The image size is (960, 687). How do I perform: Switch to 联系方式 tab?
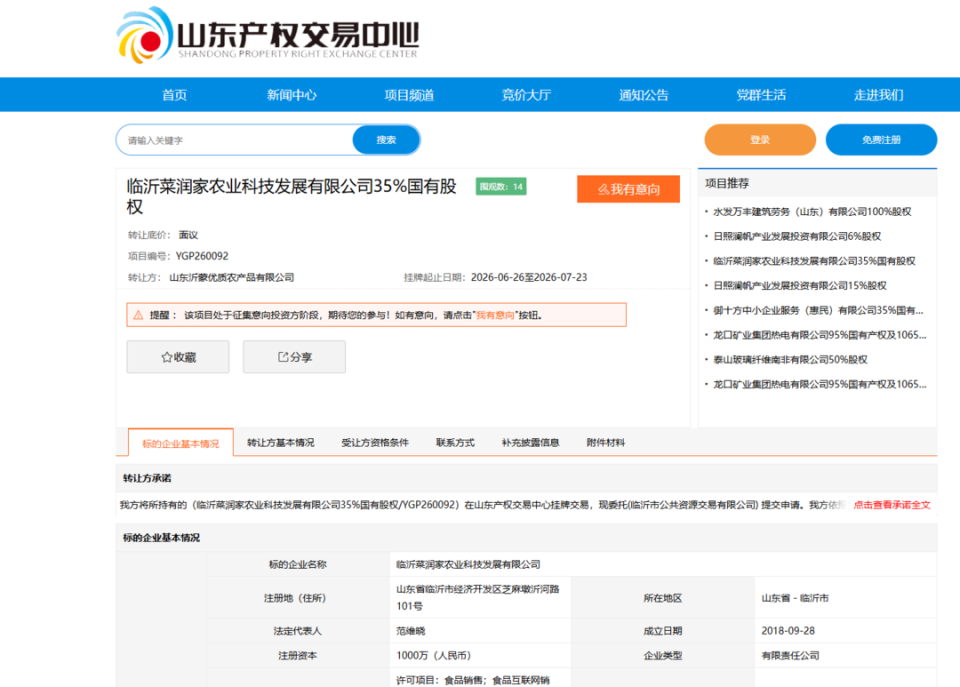455,442
